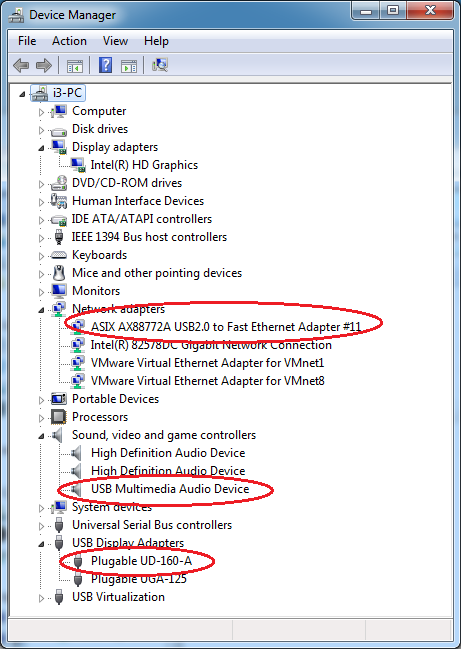Expand IEEE 1394 Bus host controllers

click(41, 238)
